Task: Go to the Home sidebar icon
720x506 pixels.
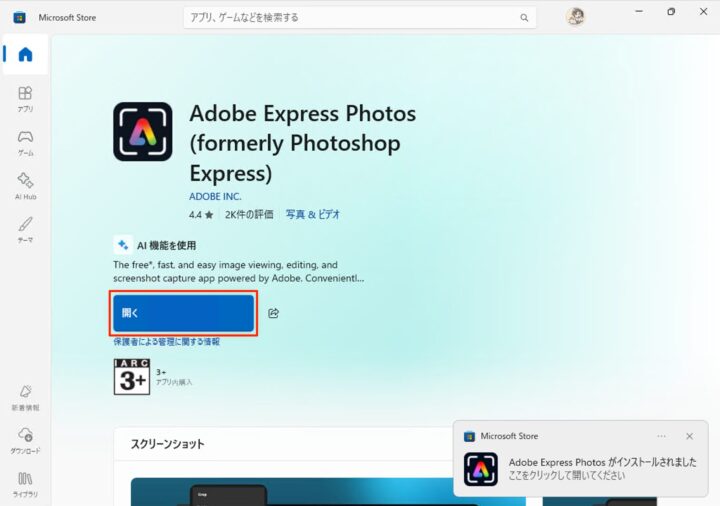Action: 25,54
